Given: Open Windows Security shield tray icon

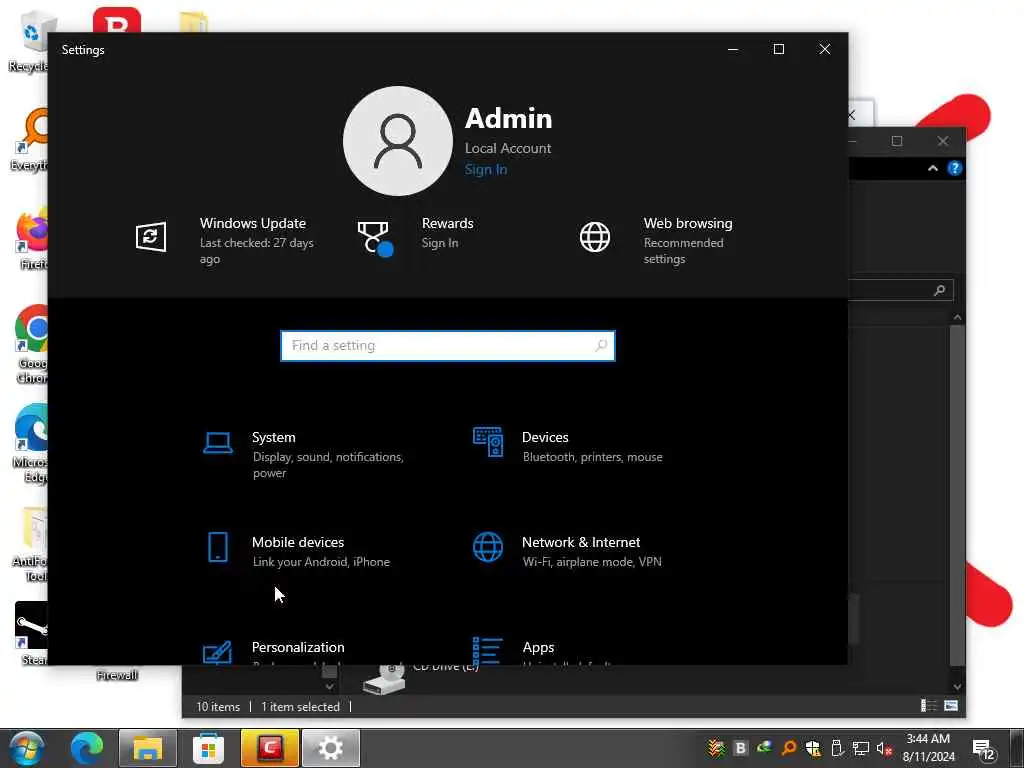Looking at the screenshot, I should (x=813, y=748).
